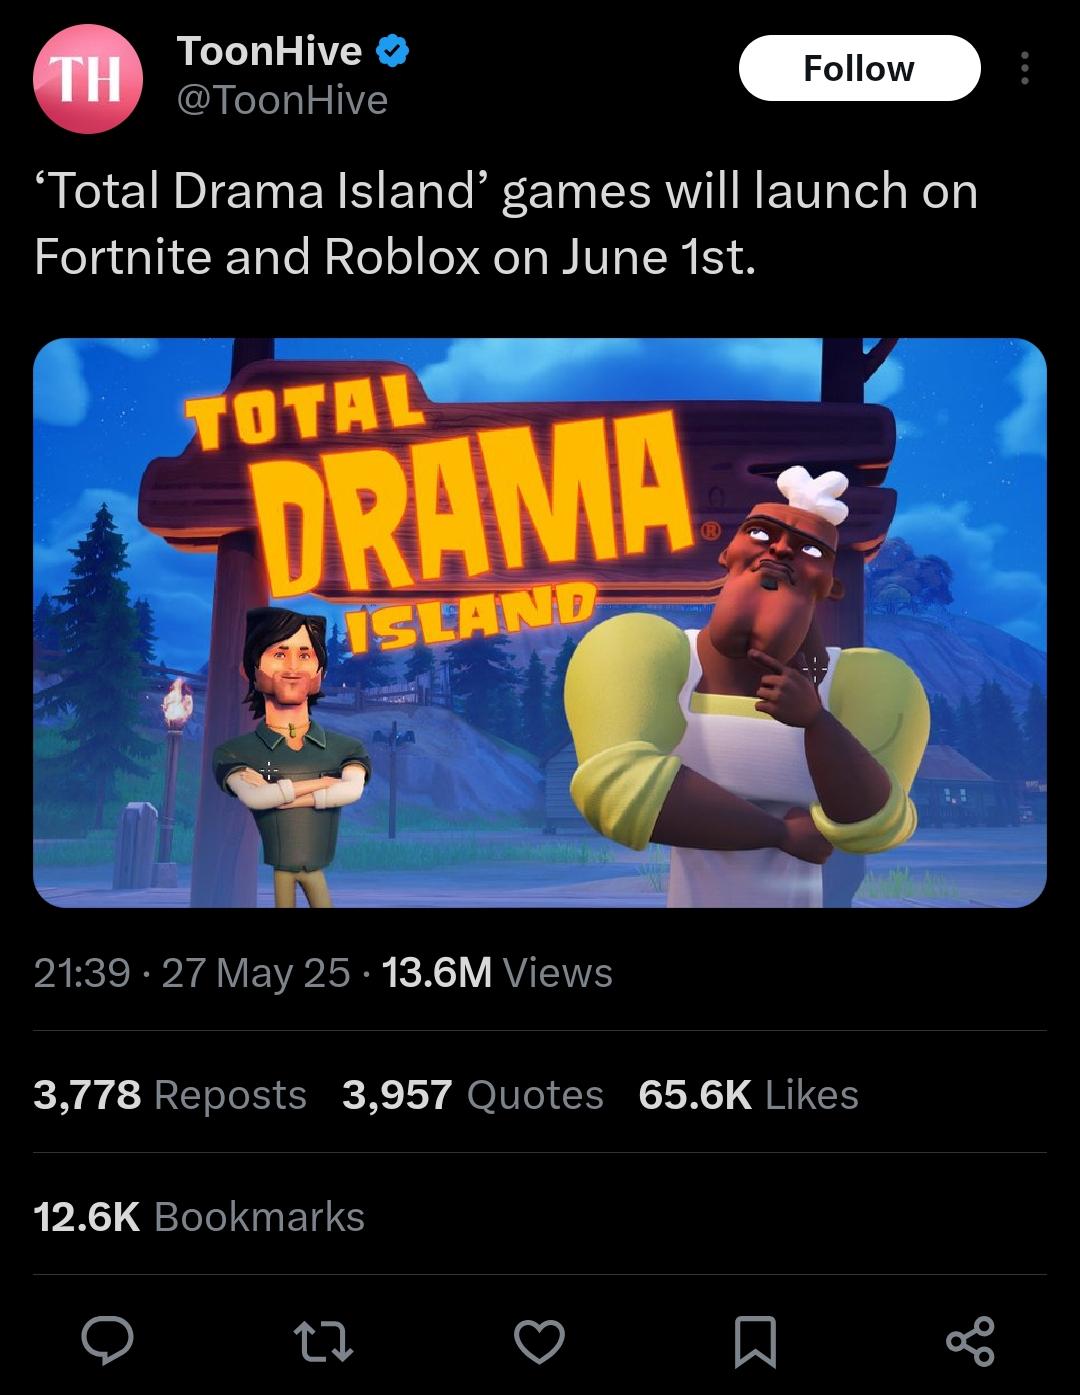Open the three-dot more options menu
1080x1395 pixels.
point(1024,68)
